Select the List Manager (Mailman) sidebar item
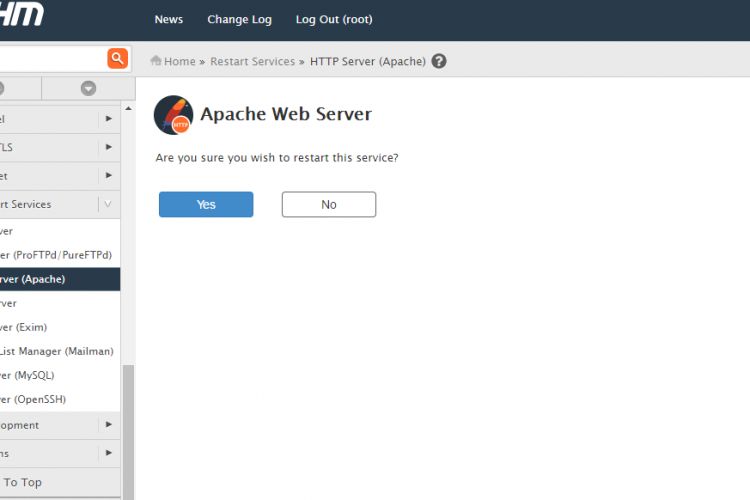Viewport: 750px width, 500px height. [60, 351]
